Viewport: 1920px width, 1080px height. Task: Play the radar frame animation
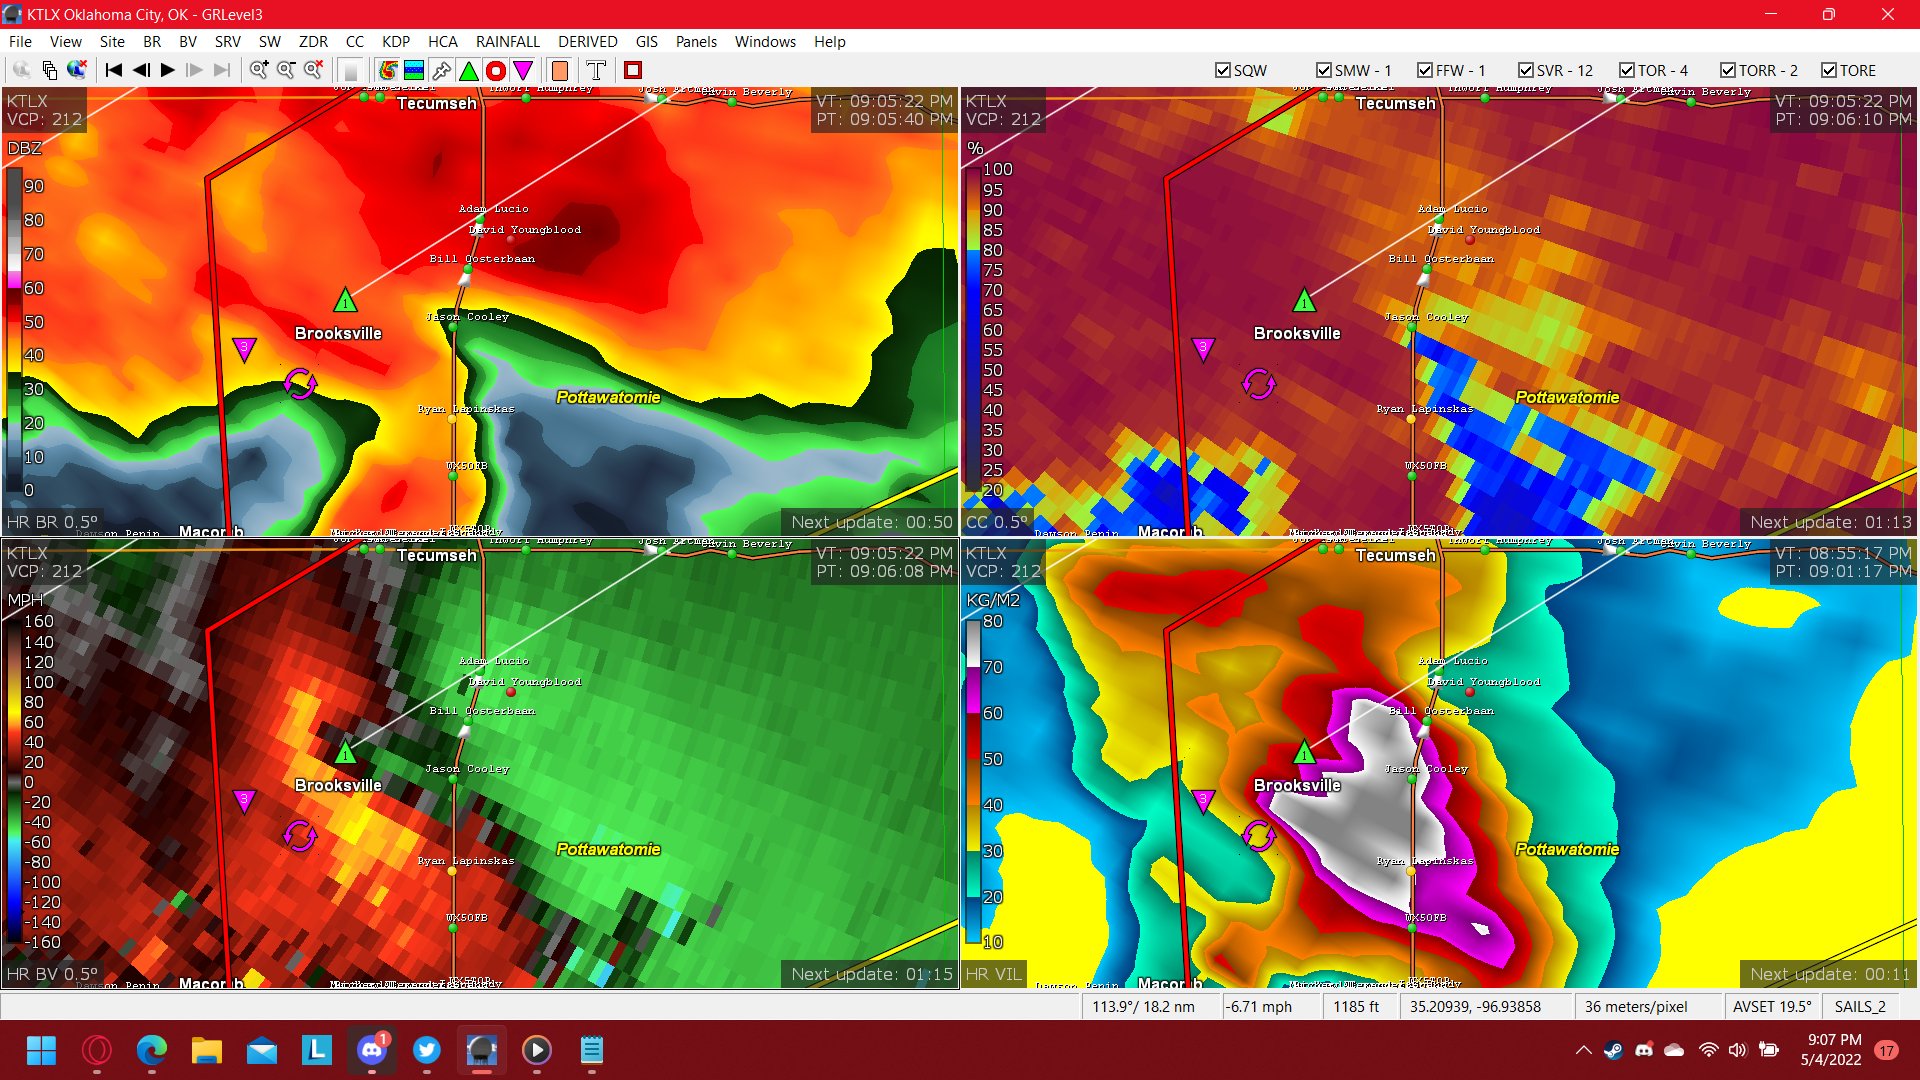coord(167,70)
